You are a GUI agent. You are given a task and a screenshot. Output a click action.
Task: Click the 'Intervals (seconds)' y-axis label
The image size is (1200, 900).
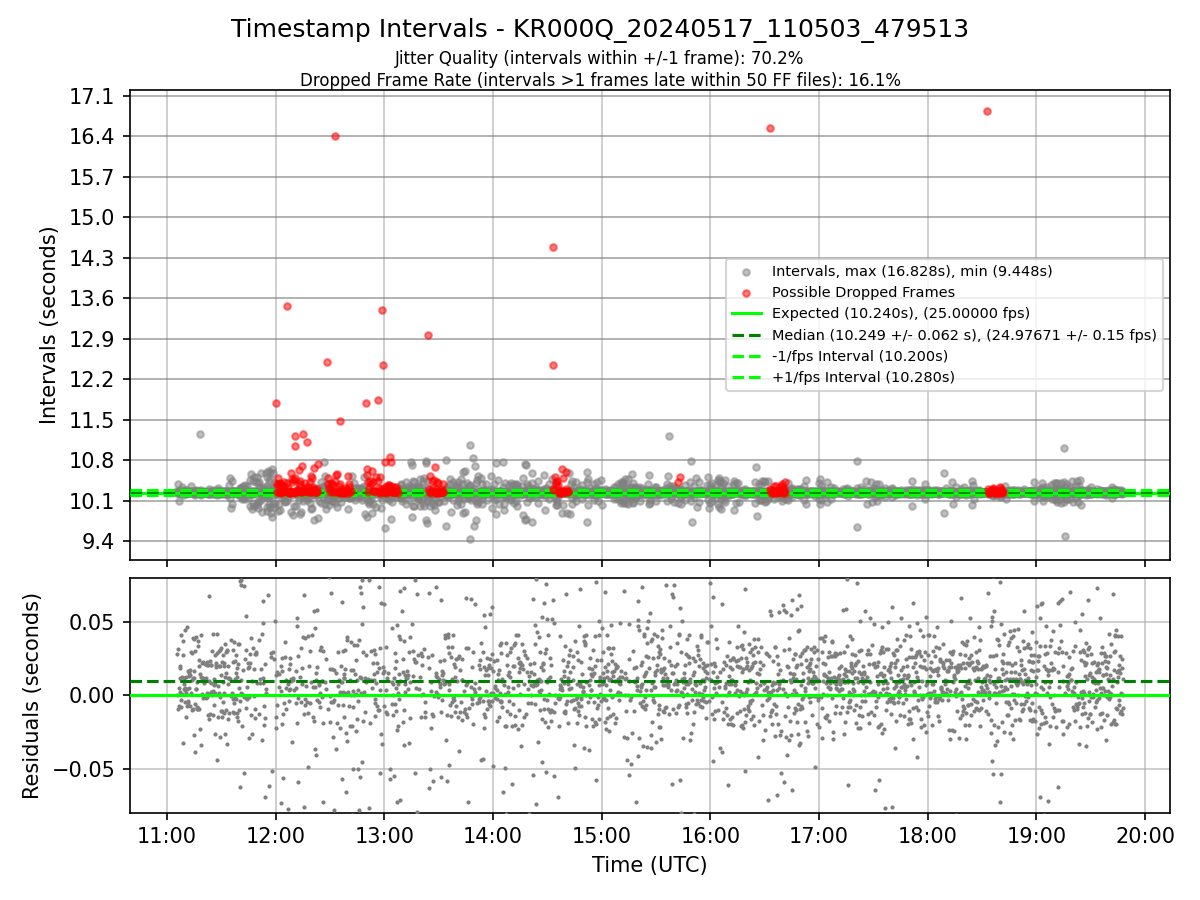49,325
